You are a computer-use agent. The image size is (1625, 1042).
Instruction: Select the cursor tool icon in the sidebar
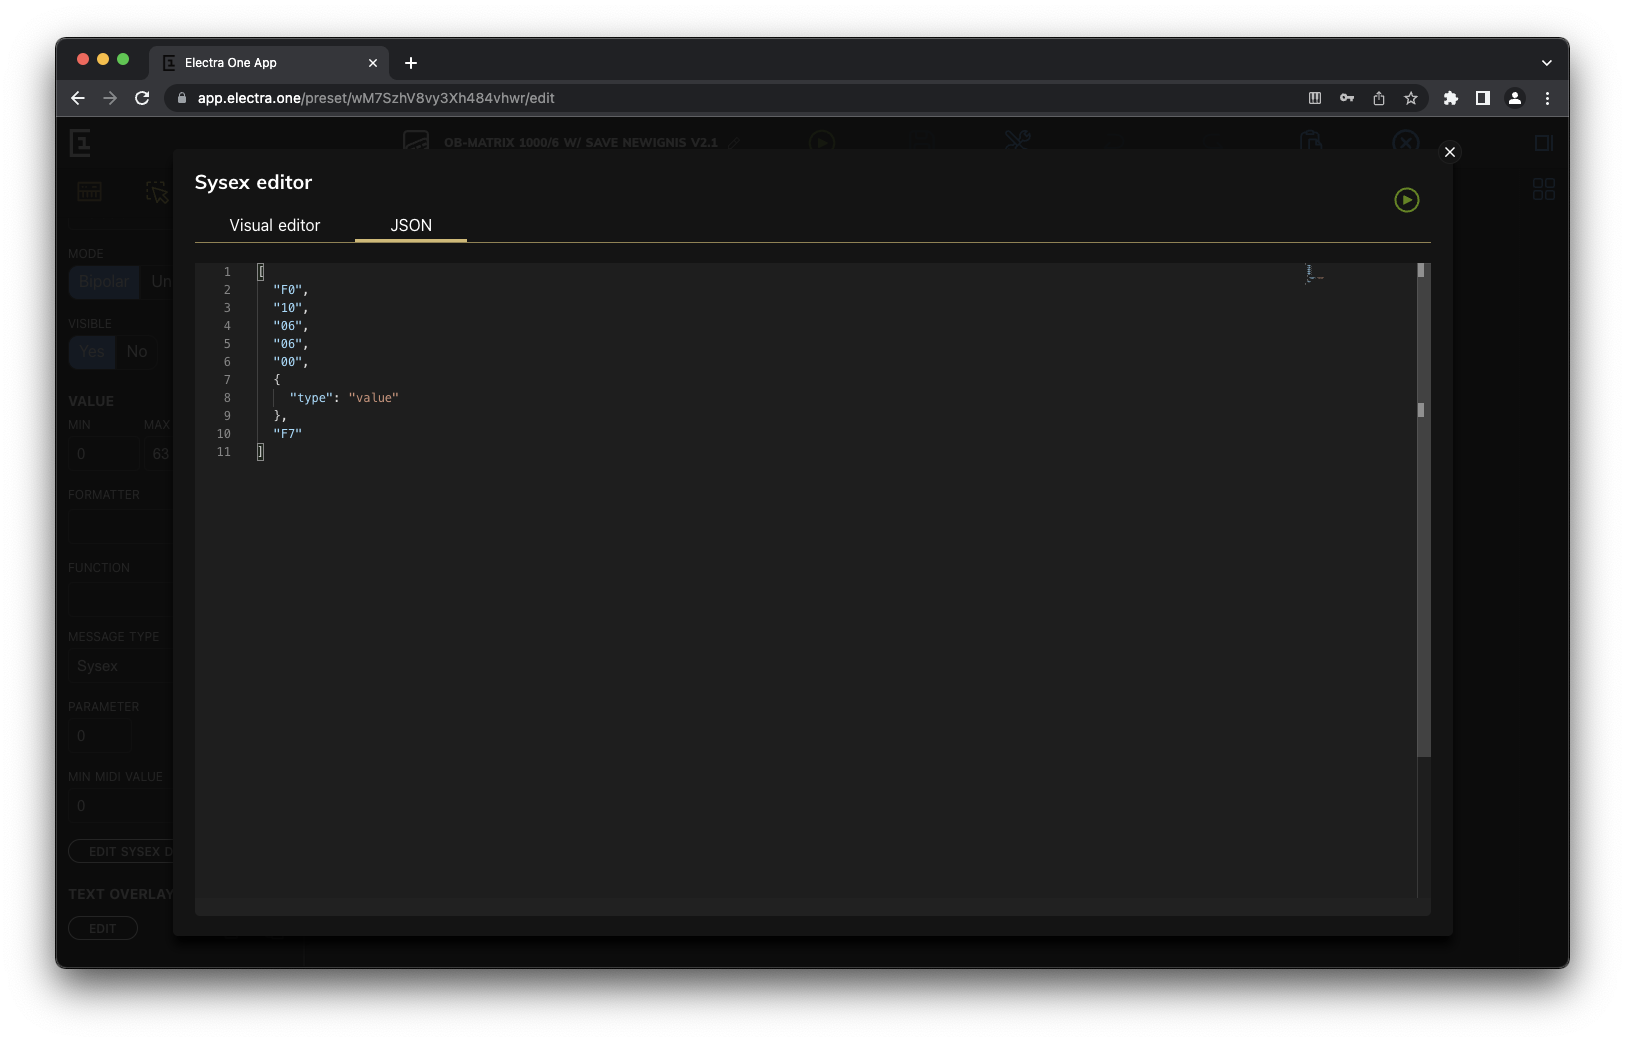(155, 191)
